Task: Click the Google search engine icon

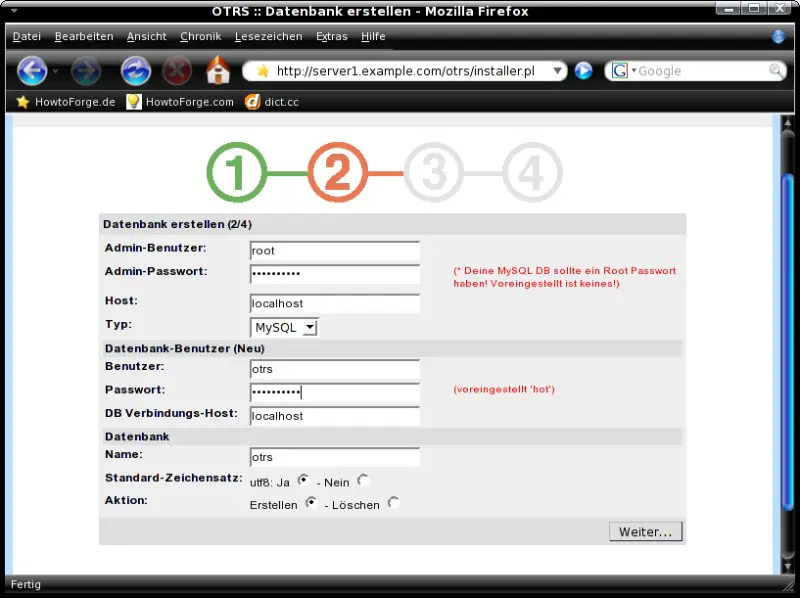Action: [620, 71]
